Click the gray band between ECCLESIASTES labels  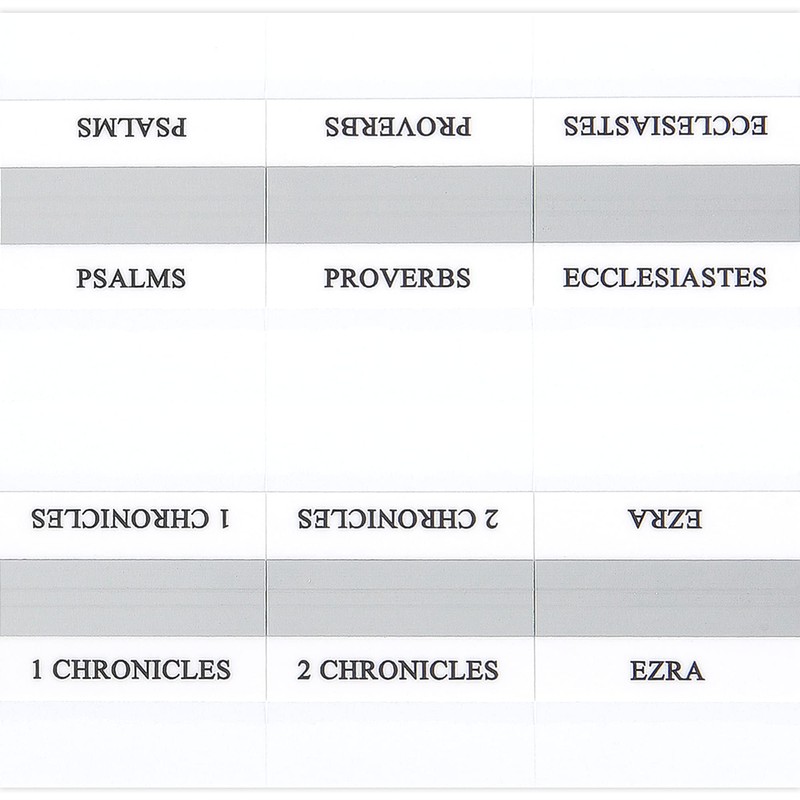pyautogui.click(x=666, y=204)
